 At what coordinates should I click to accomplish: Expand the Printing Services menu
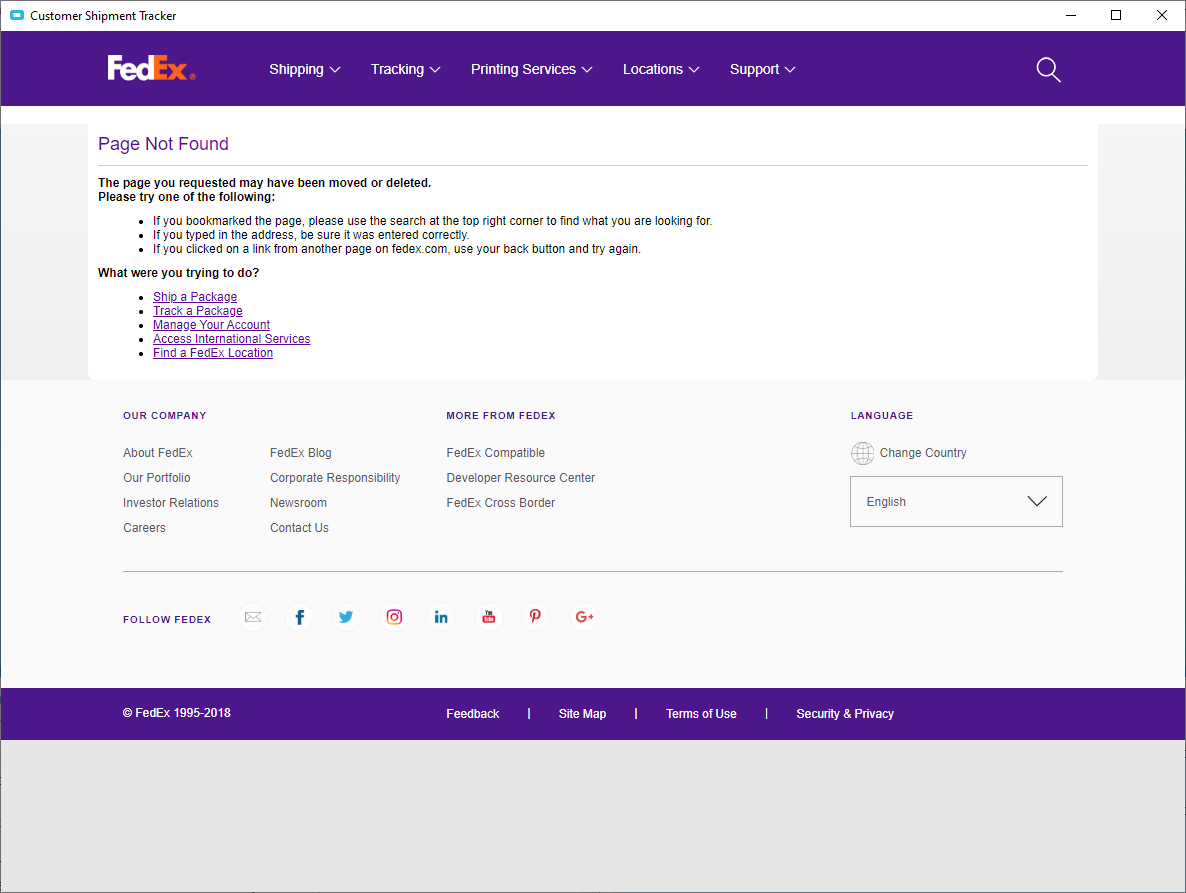[x=532, y=70]
